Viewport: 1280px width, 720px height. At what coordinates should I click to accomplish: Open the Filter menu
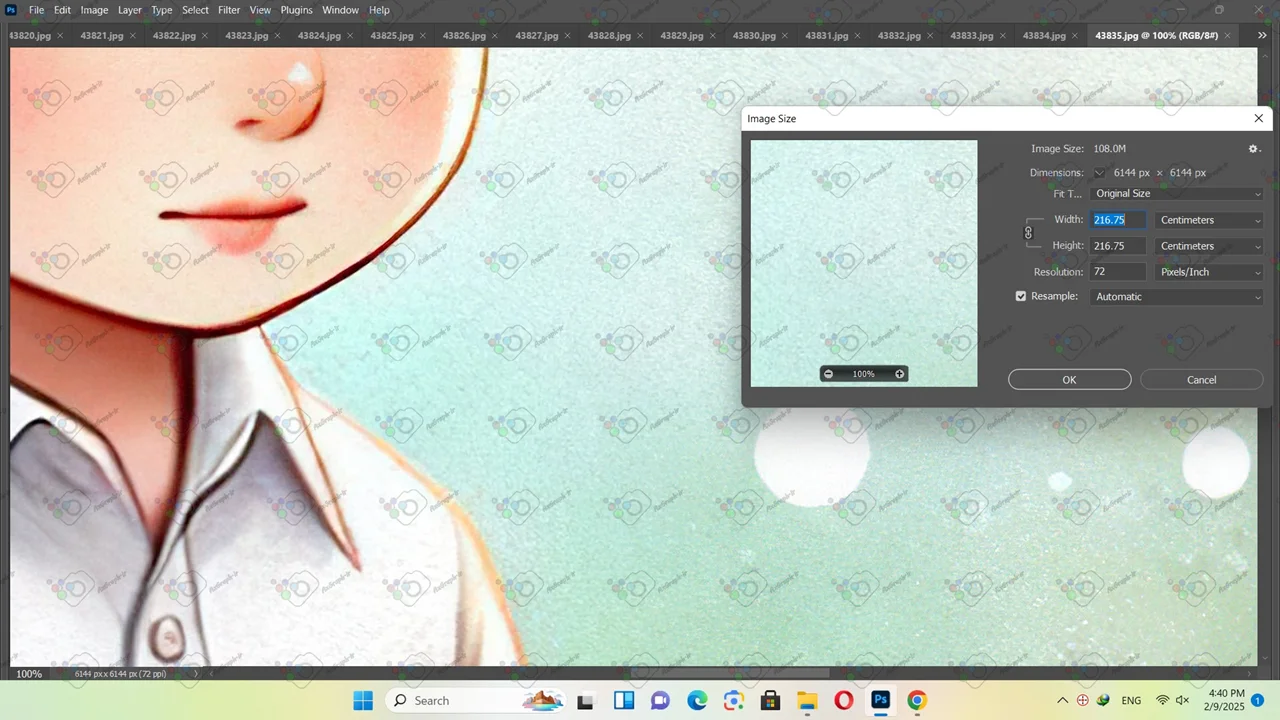click(x=229, y=10)
